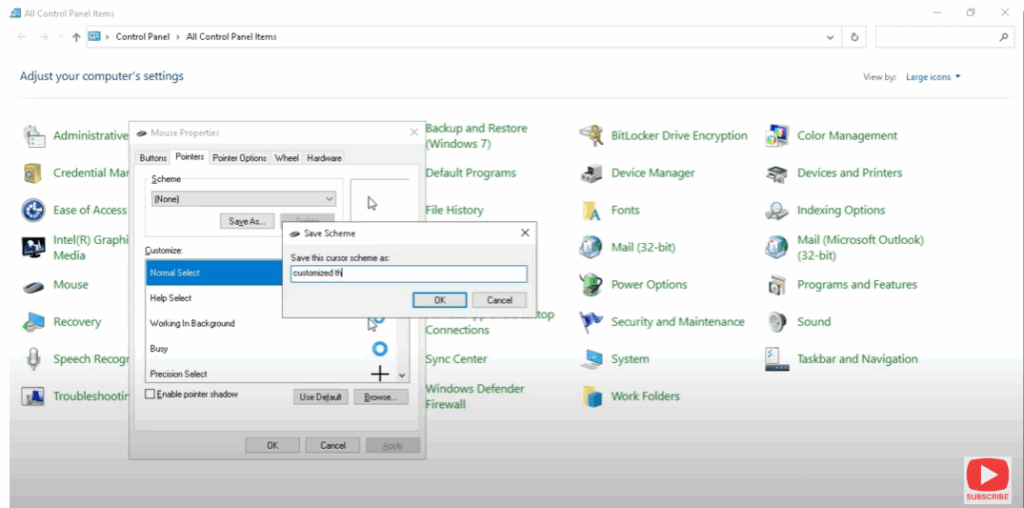Click the search magnifier icon
Viewport: 1024px width, 508px height.
click(1004, 37)
